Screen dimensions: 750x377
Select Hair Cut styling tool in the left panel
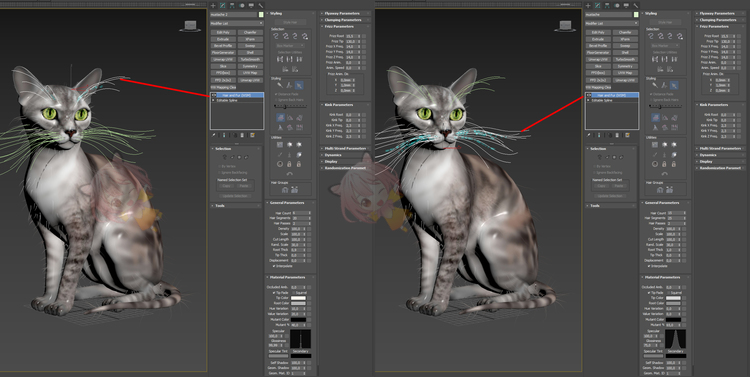coord(289,85)
